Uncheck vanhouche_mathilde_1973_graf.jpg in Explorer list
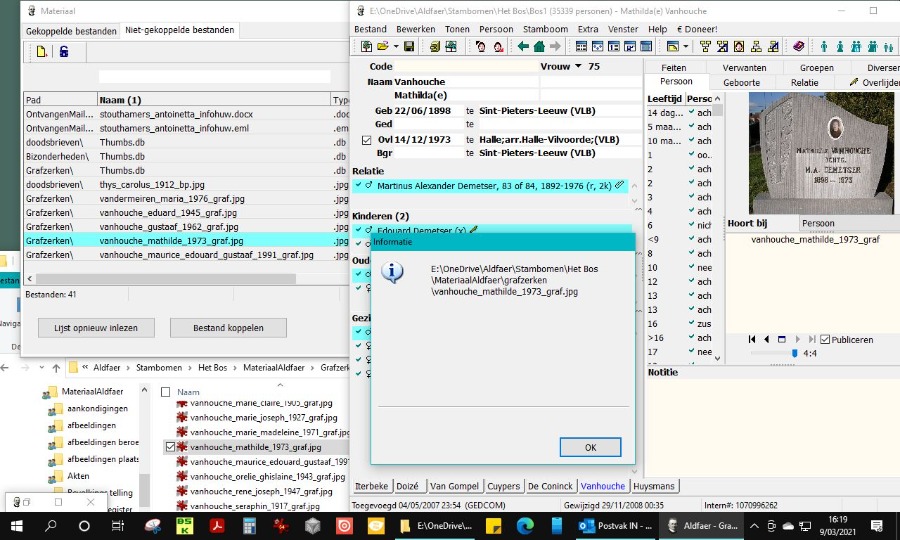Image resolution: width=900 pixels, height=540 pixels. [x=169, y=447]
